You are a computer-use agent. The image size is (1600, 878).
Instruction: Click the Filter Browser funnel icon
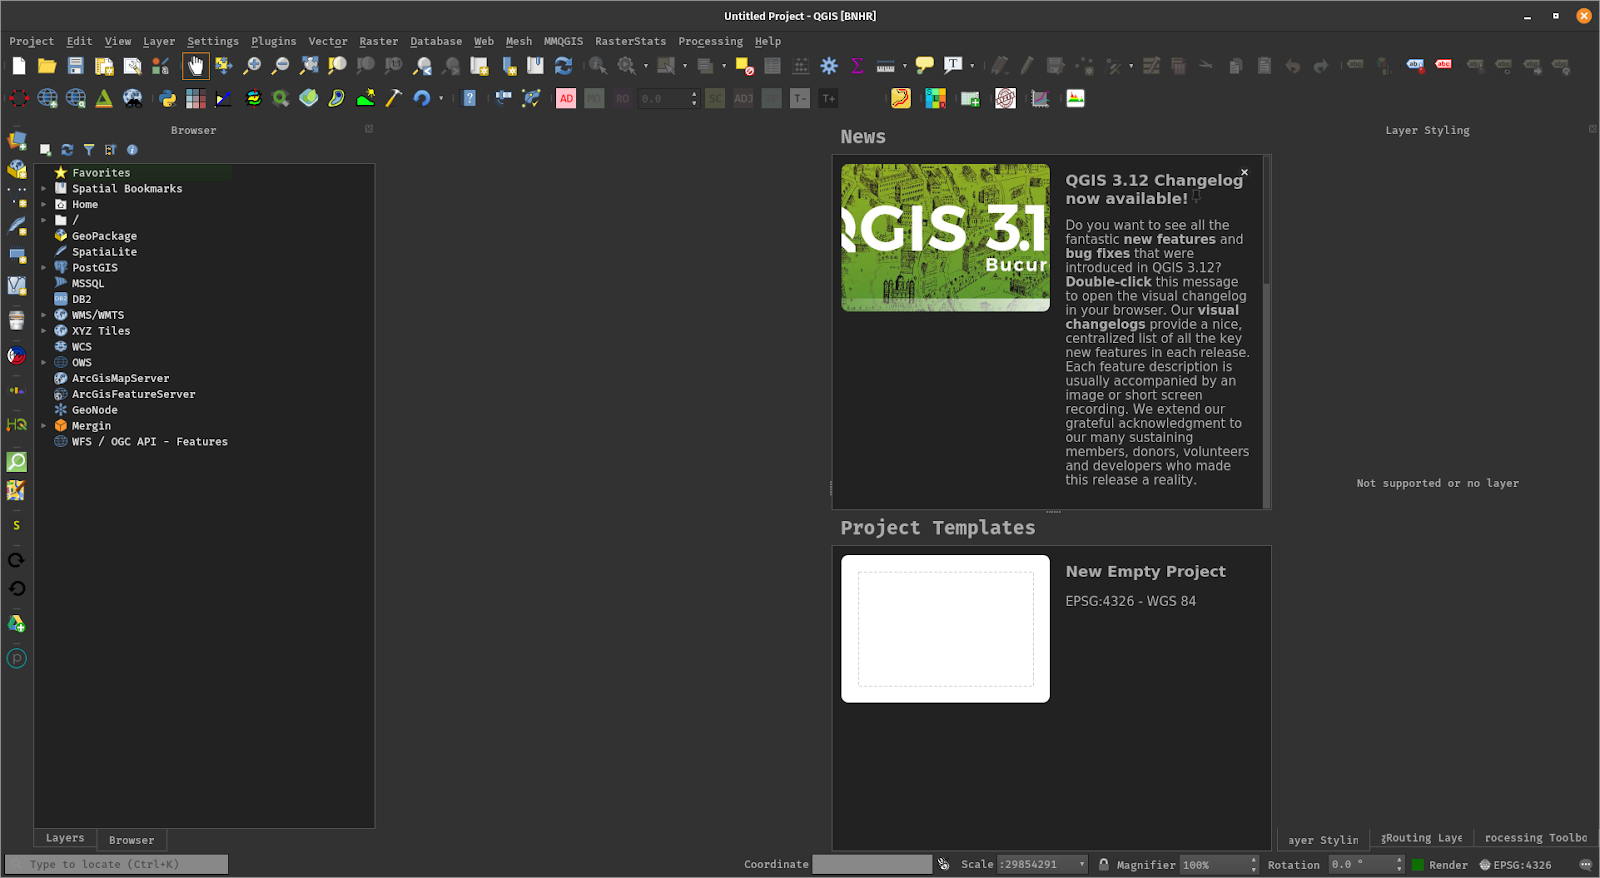(x=89, y=150)
